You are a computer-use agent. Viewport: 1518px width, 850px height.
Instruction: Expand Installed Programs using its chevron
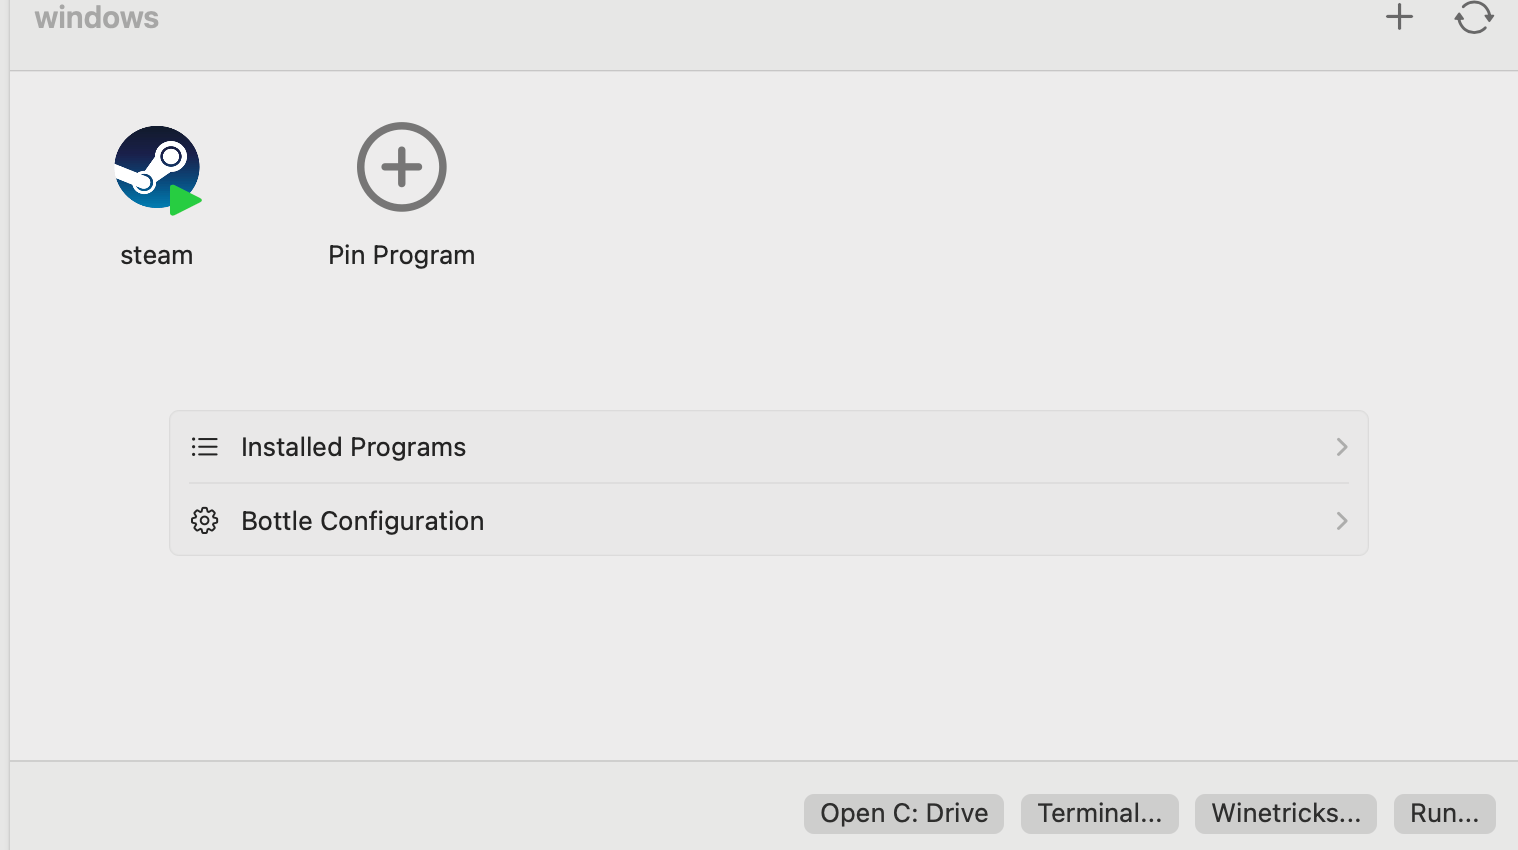[1342, 447]
